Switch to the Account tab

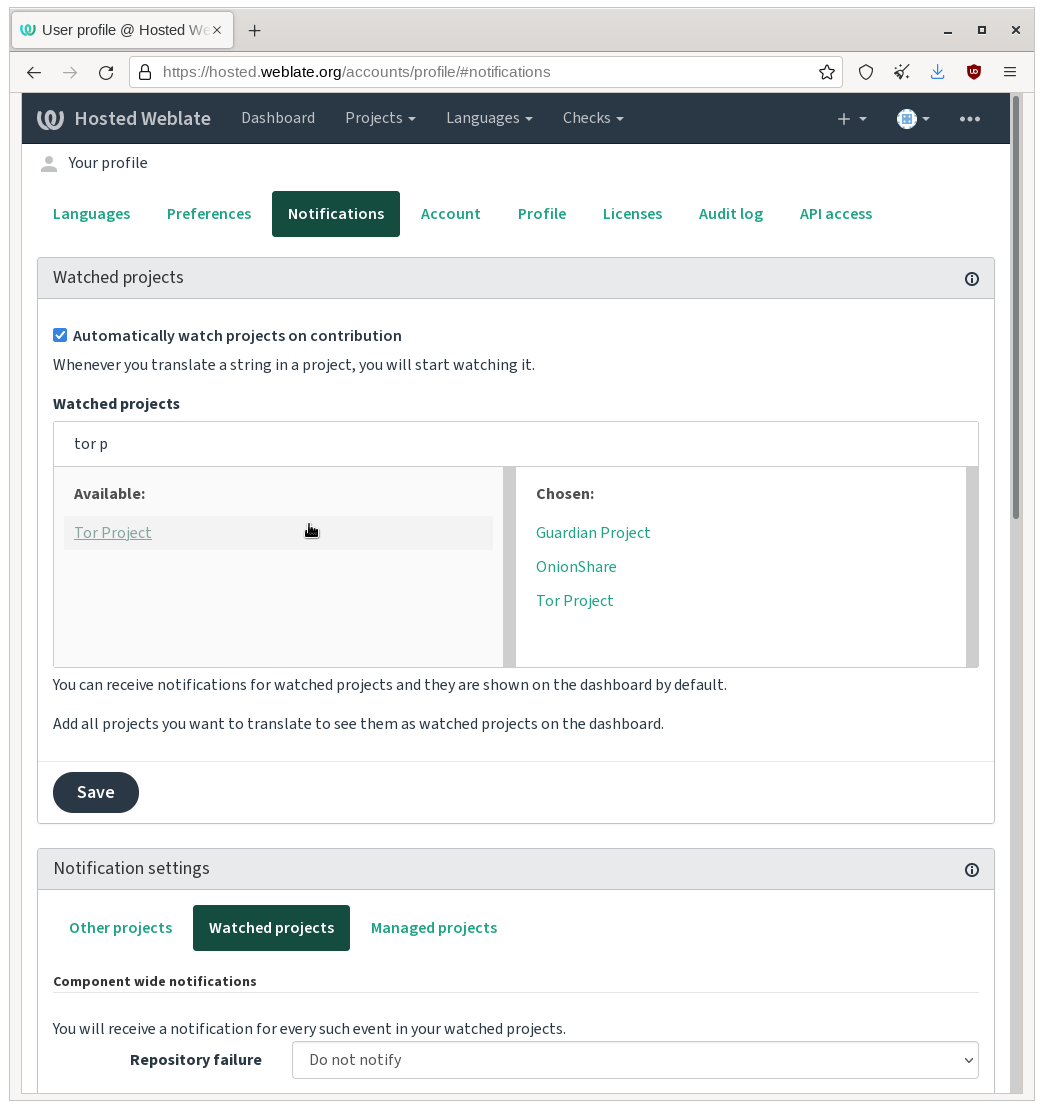450,213
